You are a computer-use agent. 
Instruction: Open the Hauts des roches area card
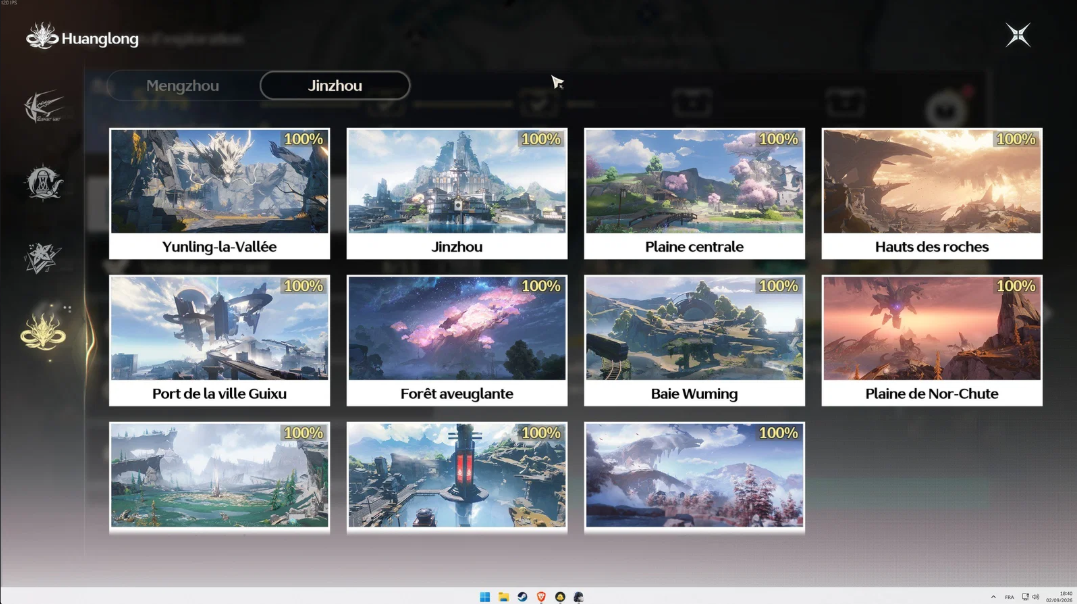pos(932,194)
